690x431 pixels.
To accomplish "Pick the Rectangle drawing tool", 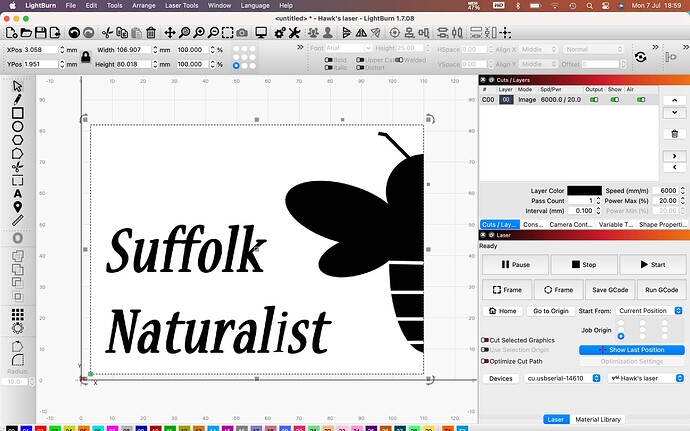I will pos(17,113).
